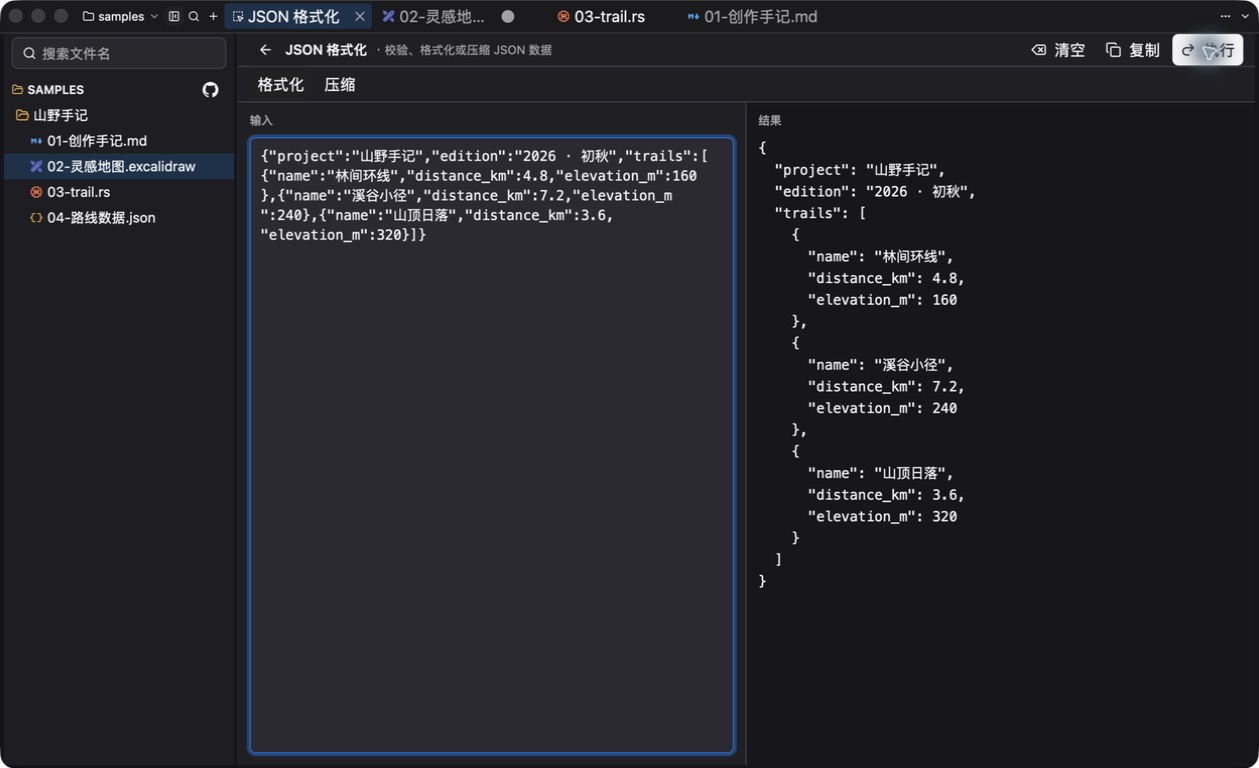
Task: Open the 01-创作手记.md tab
Action: (753, 17)
